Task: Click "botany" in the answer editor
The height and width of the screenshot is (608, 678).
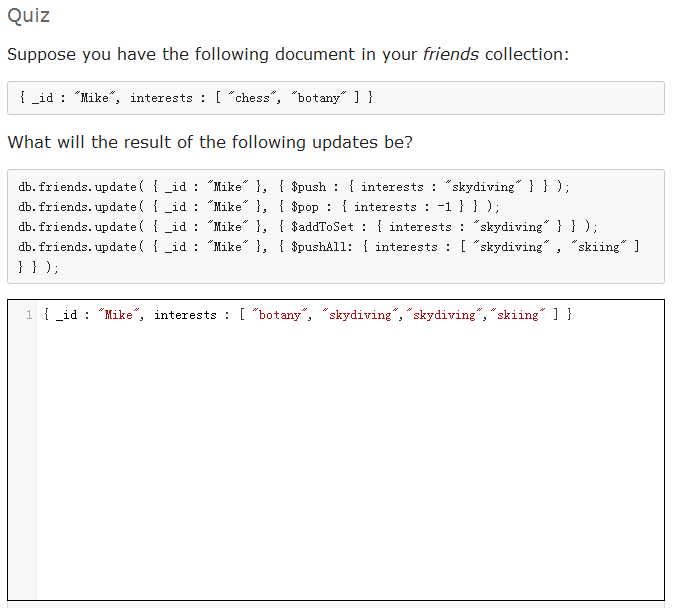Action: coord(280,315)
